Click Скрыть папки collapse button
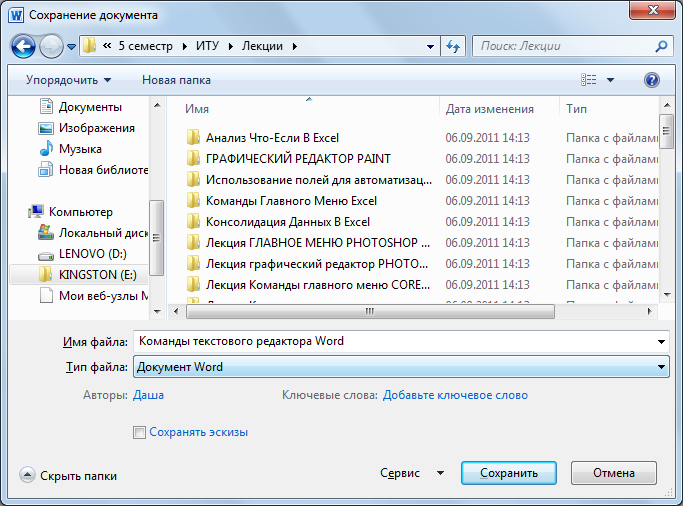Image resolution: width=683 pixels, height=506 pixels. (68, 476)
